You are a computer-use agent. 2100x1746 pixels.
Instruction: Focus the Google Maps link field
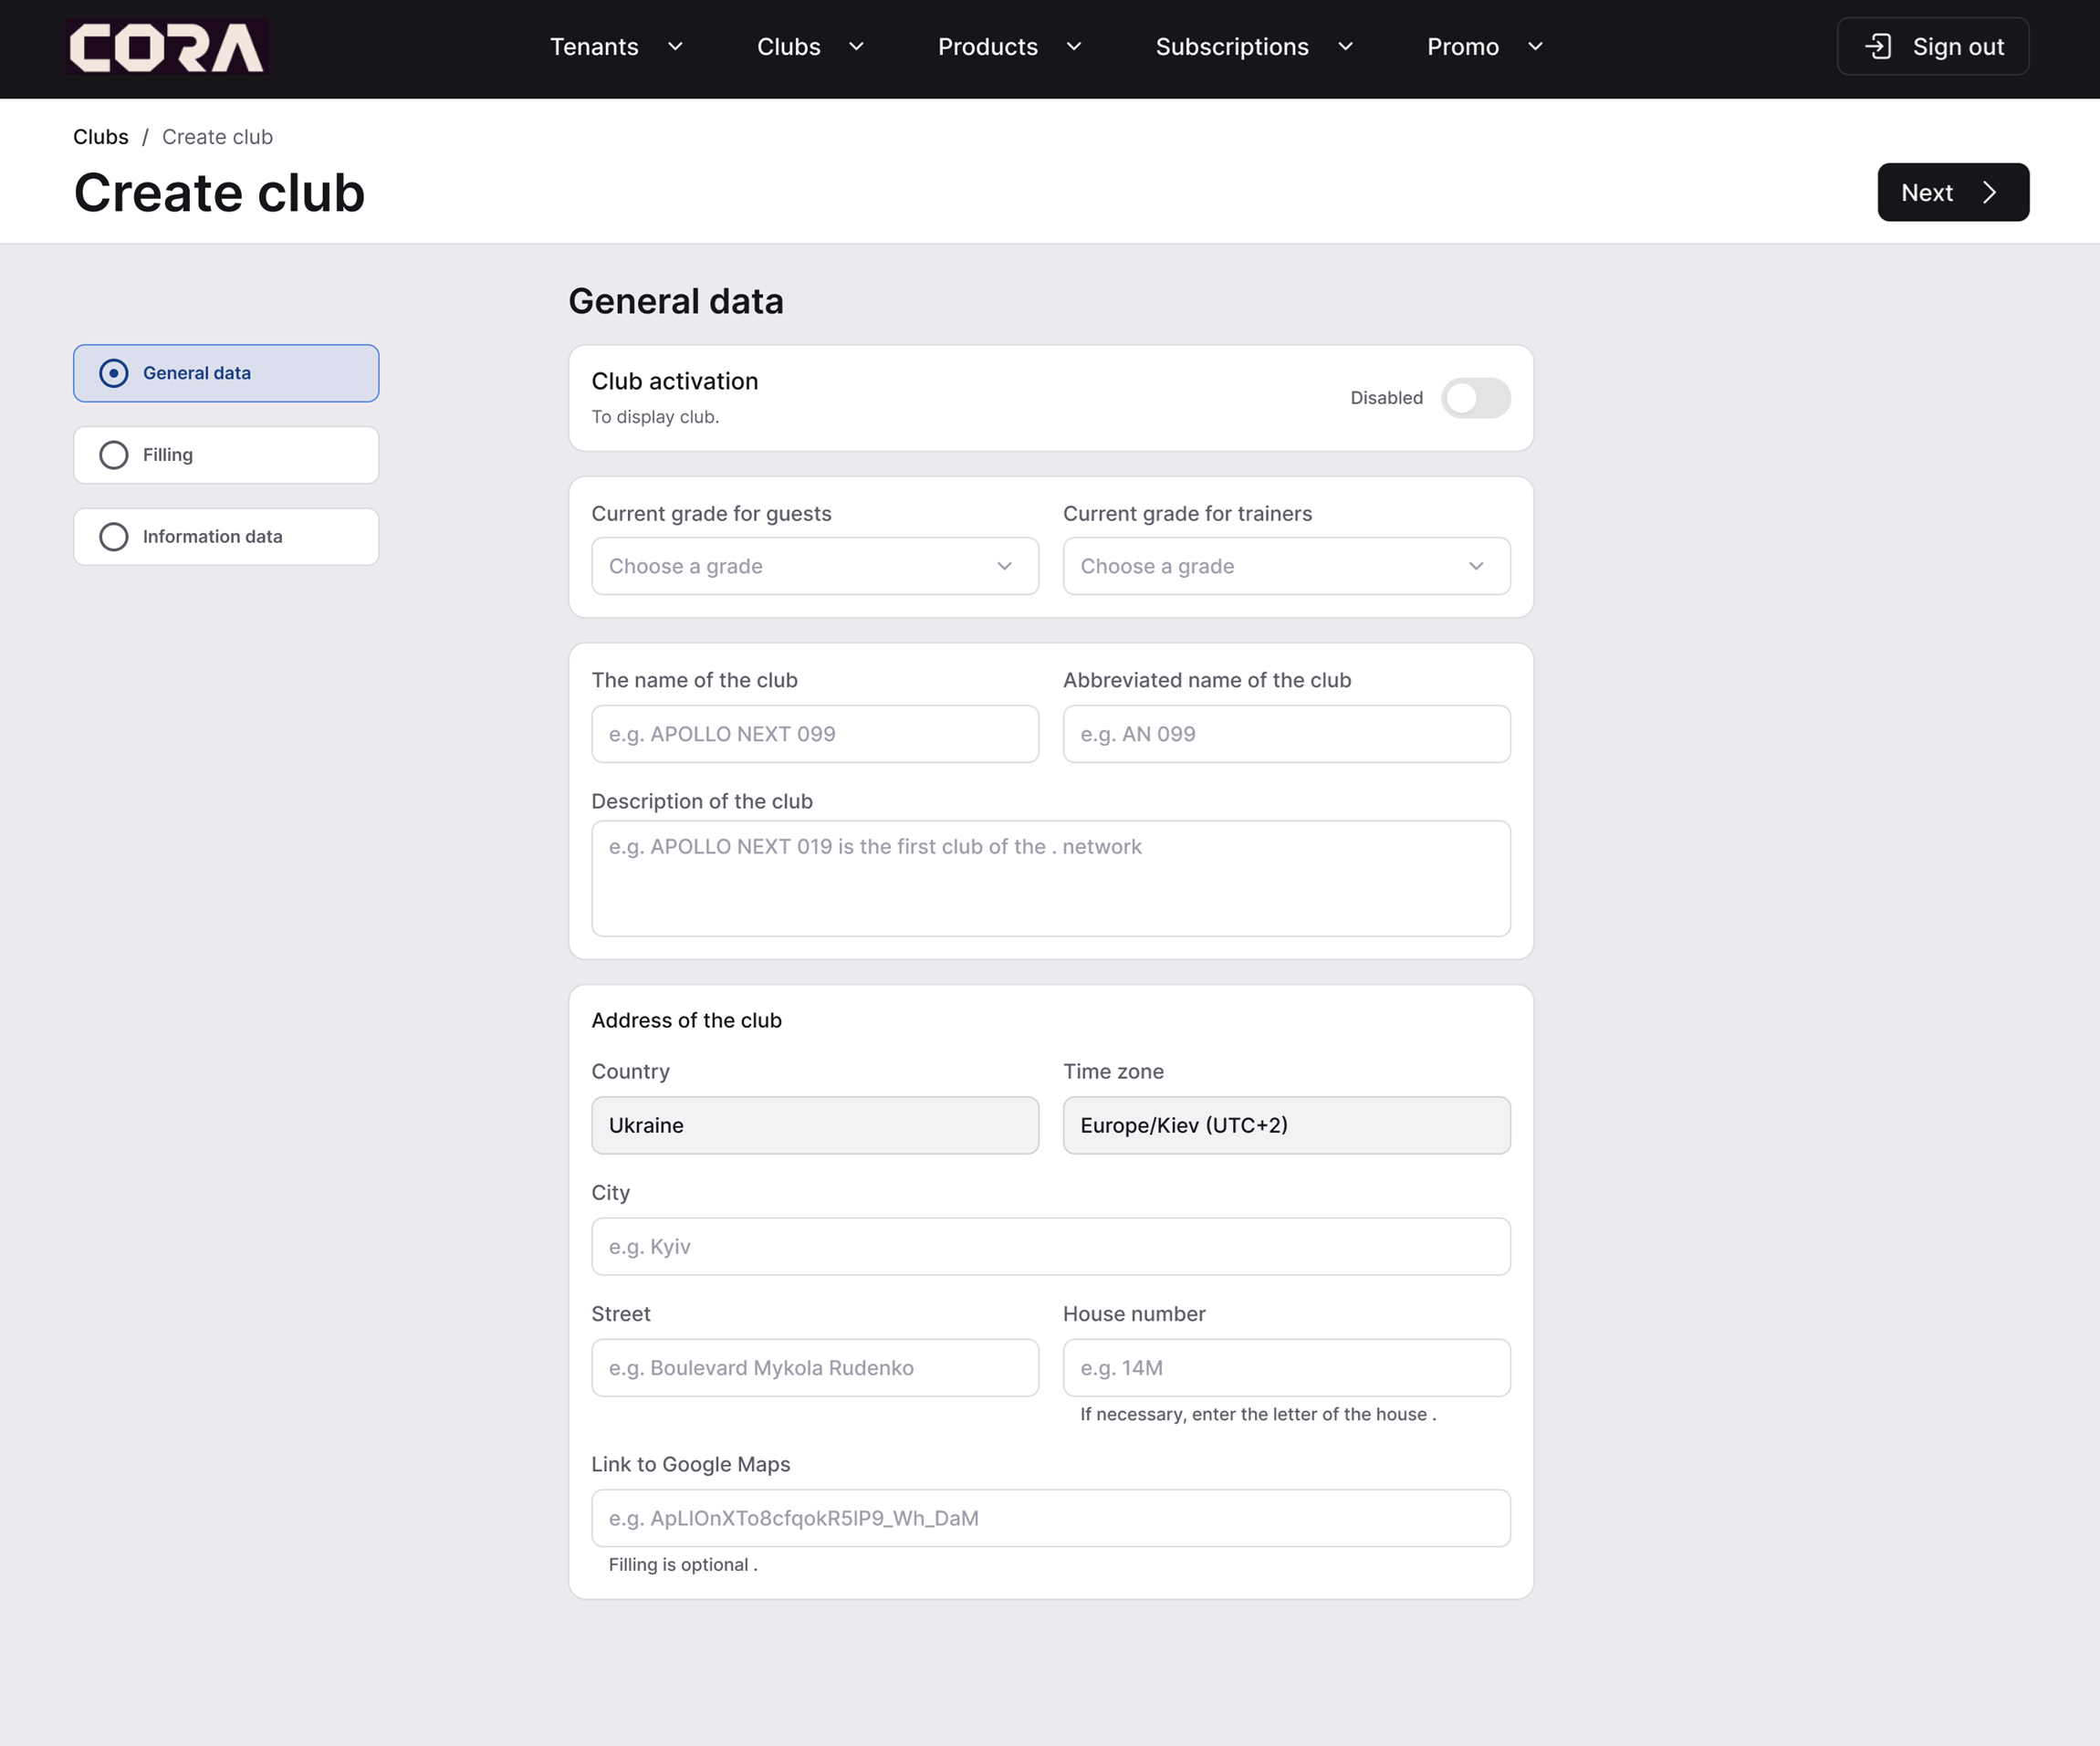pos(1050,1518)
